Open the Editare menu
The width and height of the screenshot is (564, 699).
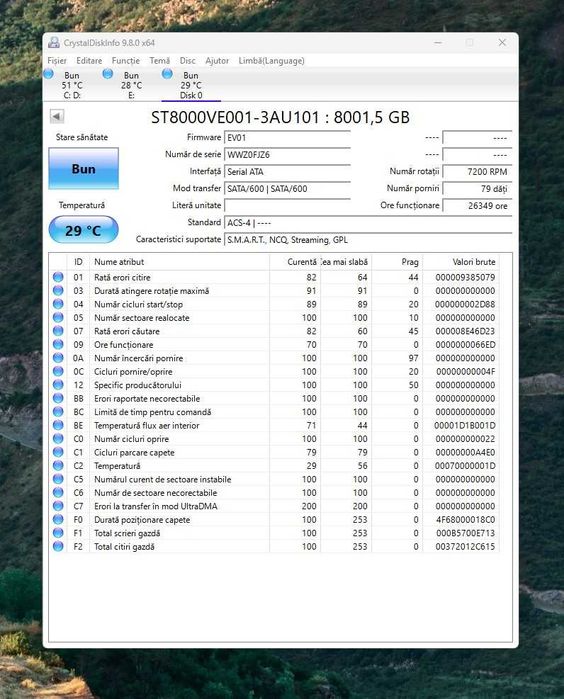(89, 61)
